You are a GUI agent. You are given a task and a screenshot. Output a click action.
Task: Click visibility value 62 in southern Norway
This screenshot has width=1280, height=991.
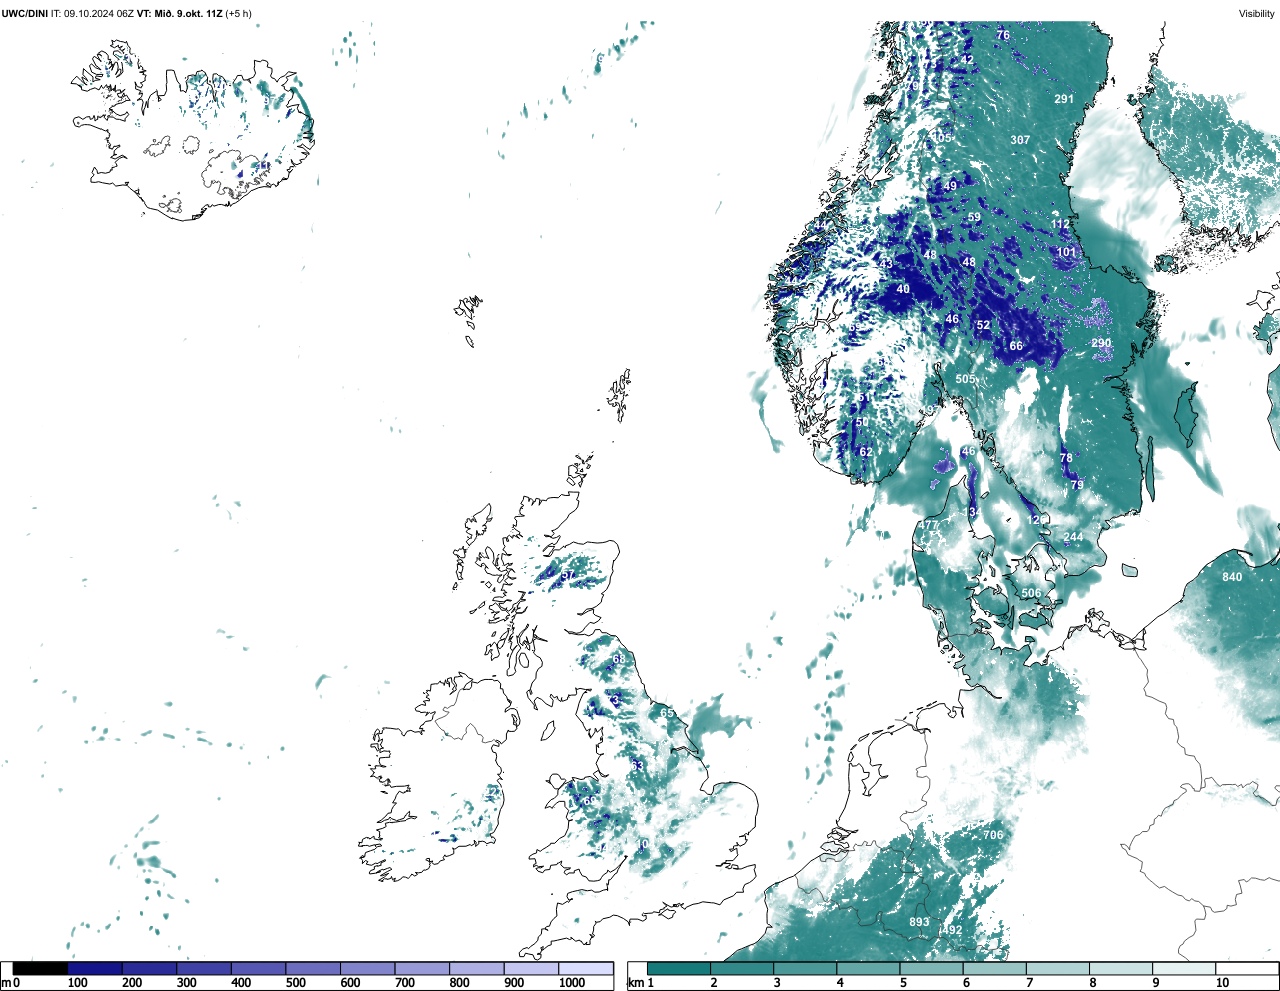866,452
